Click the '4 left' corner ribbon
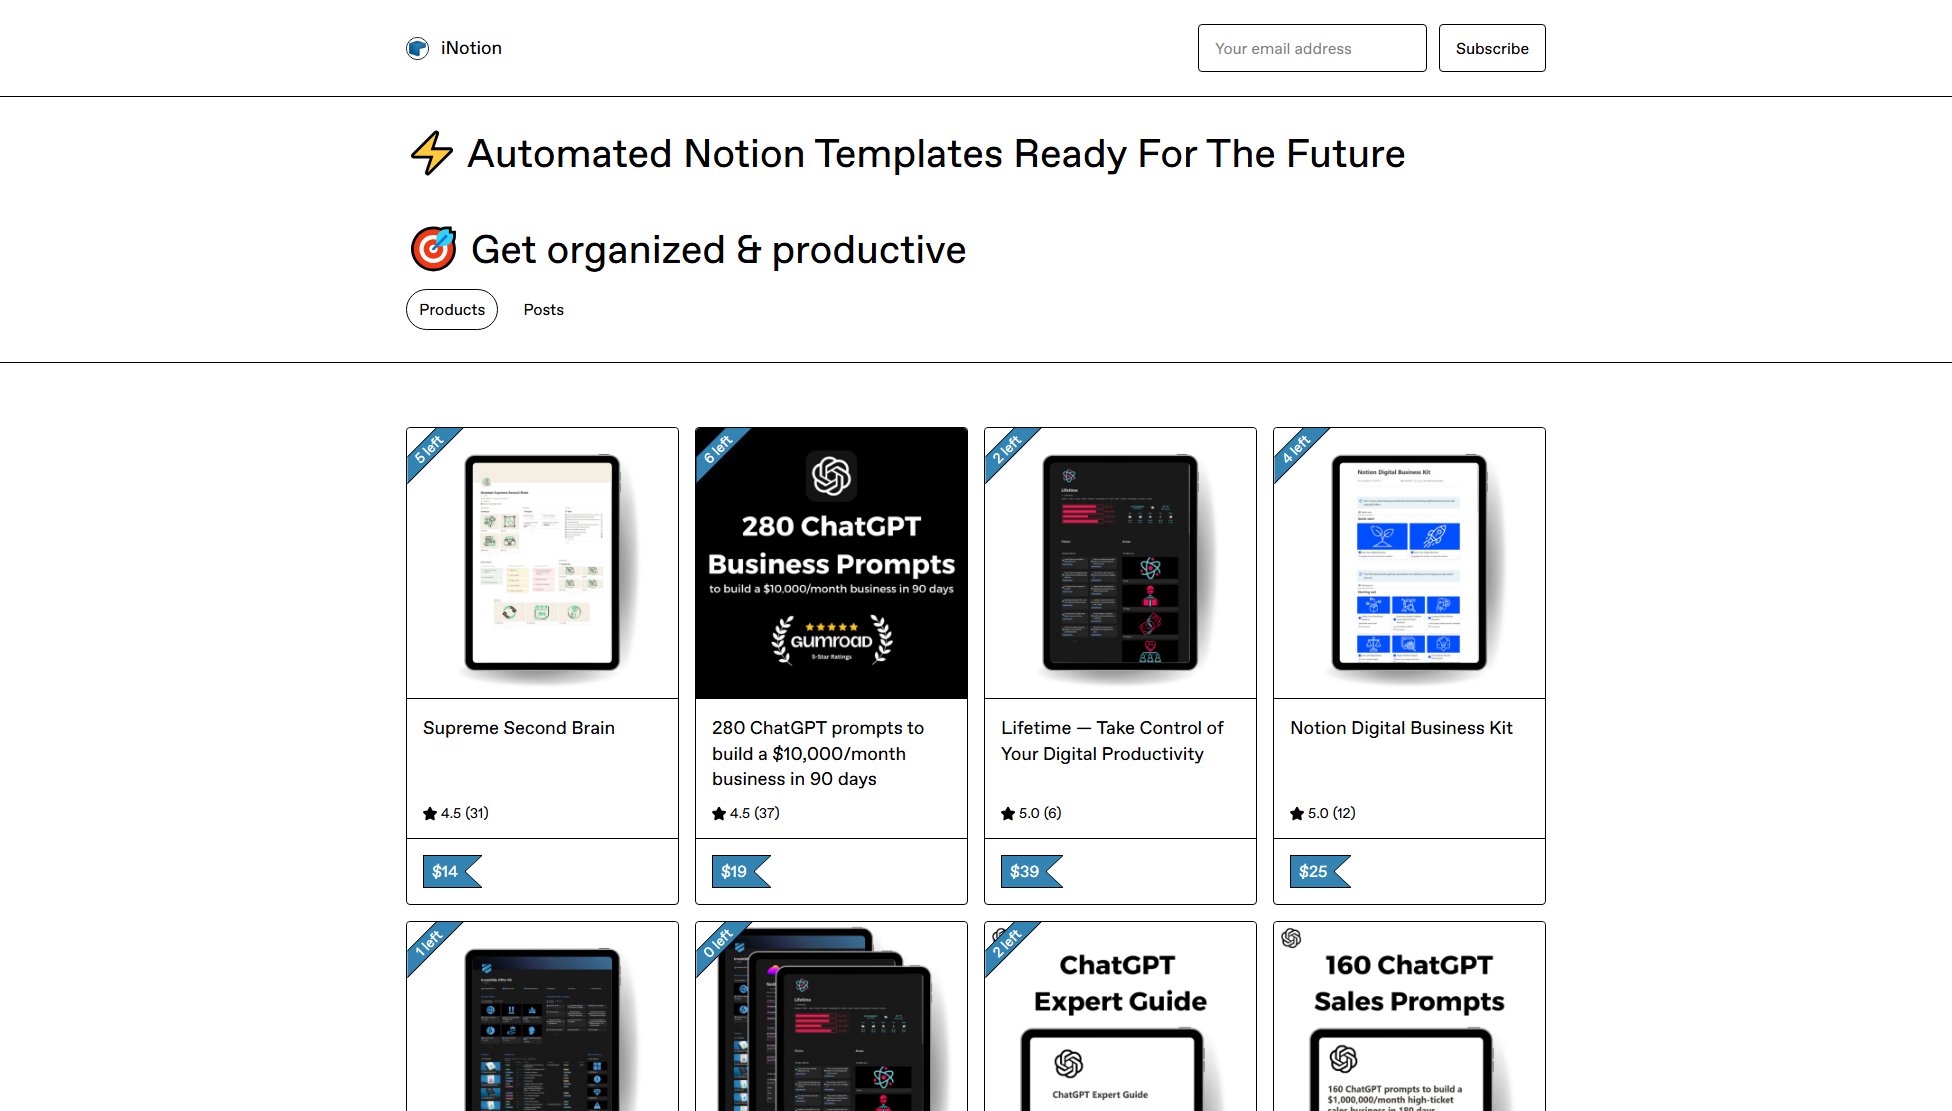Viewport: 1952px width, 1111px height. tap(1296, 450)
